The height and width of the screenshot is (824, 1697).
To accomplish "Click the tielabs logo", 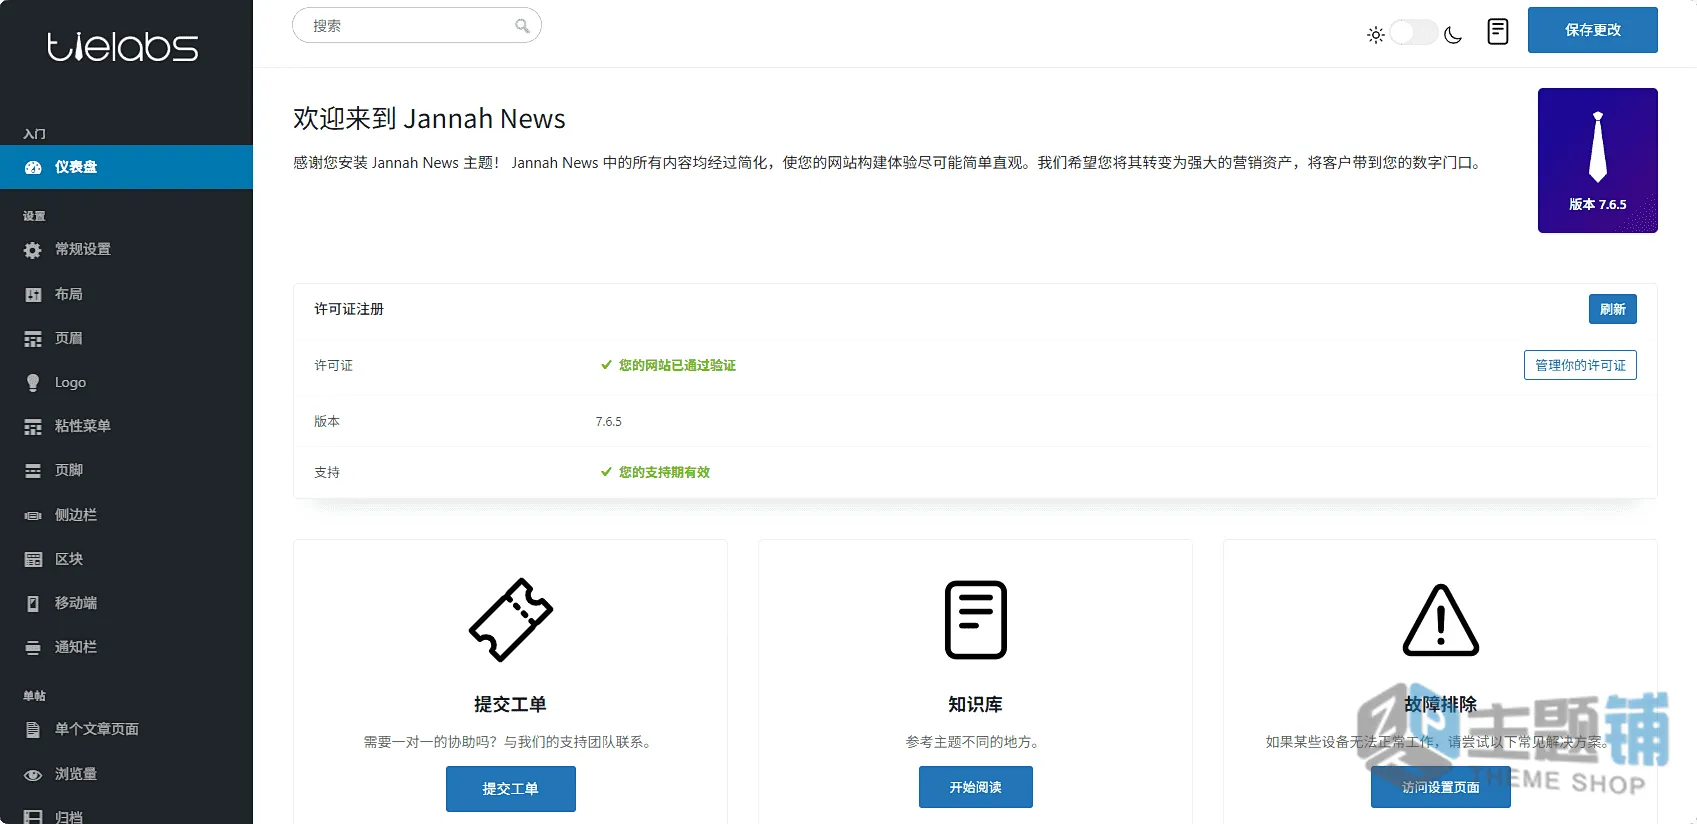I will pos(123,47).
